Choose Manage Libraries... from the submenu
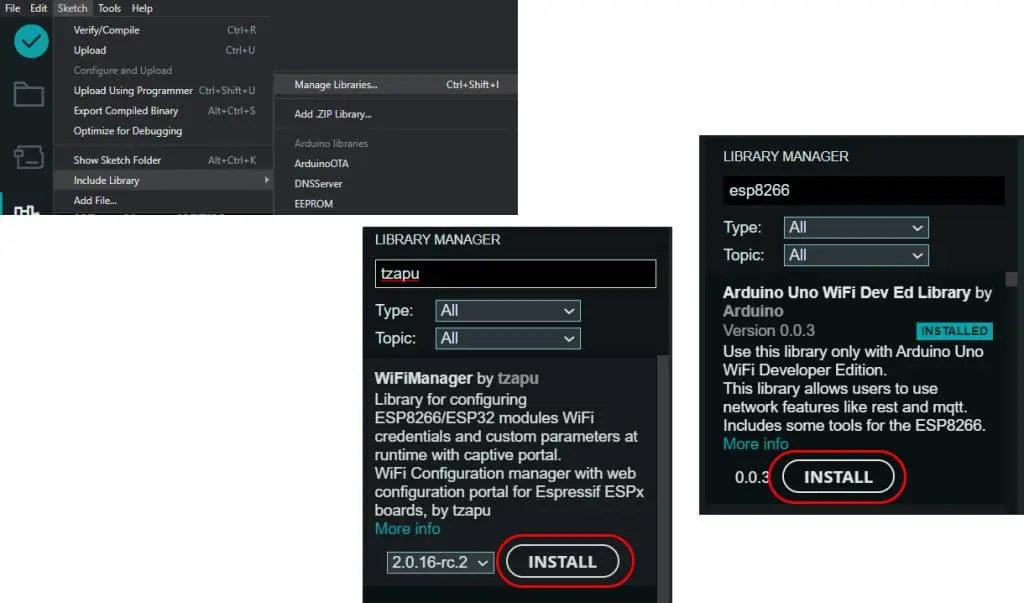1024x603 pixels. [x=336, y=85]
